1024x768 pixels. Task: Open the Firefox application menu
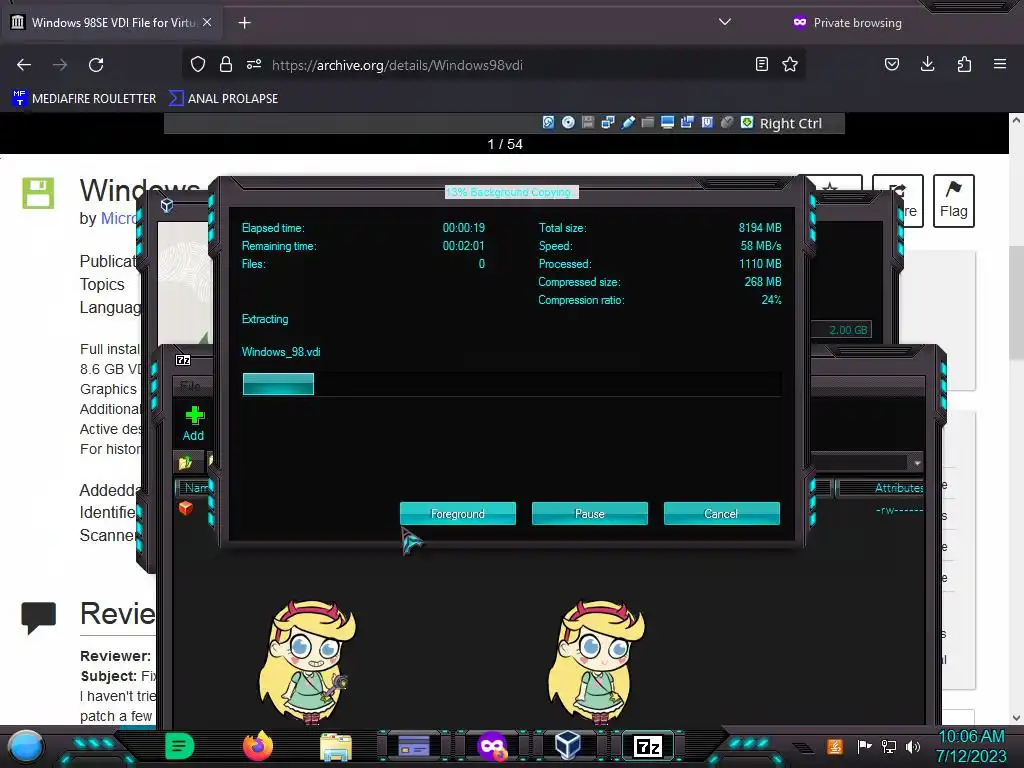click(1000, 64)
